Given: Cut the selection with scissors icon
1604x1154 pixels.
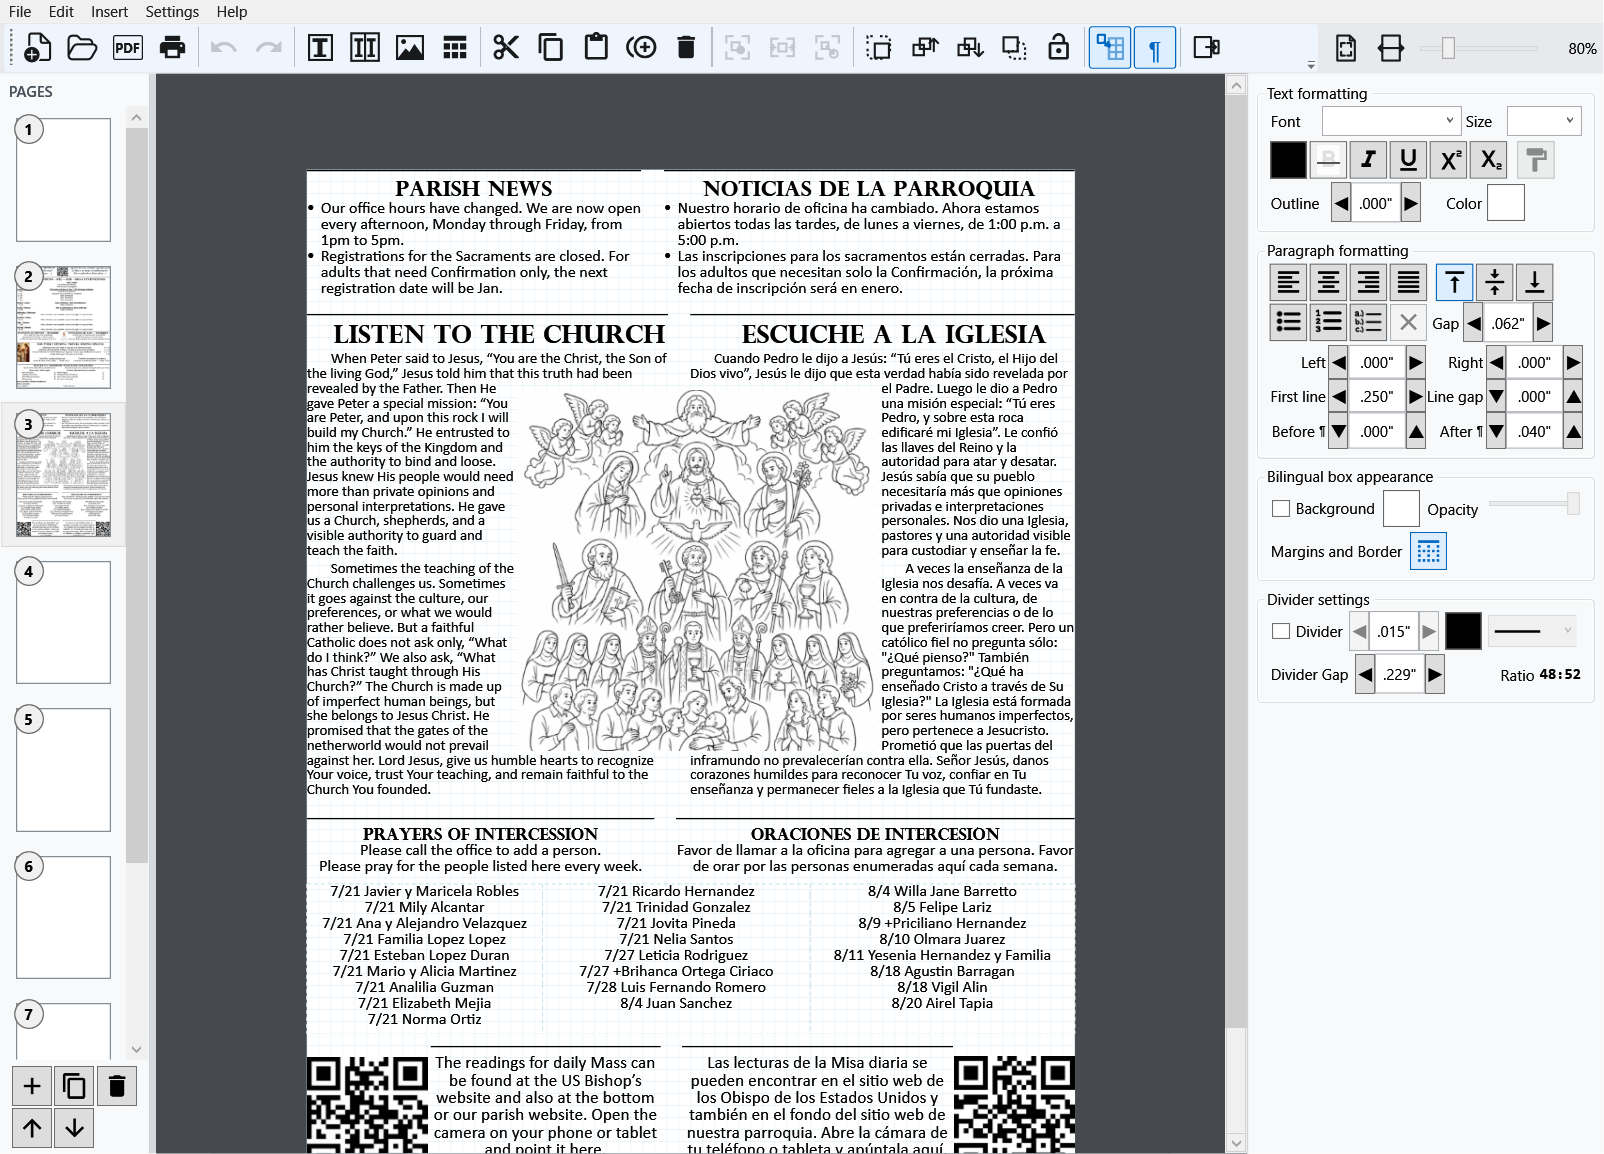Looking at the screenshot, I should (506, 47).
